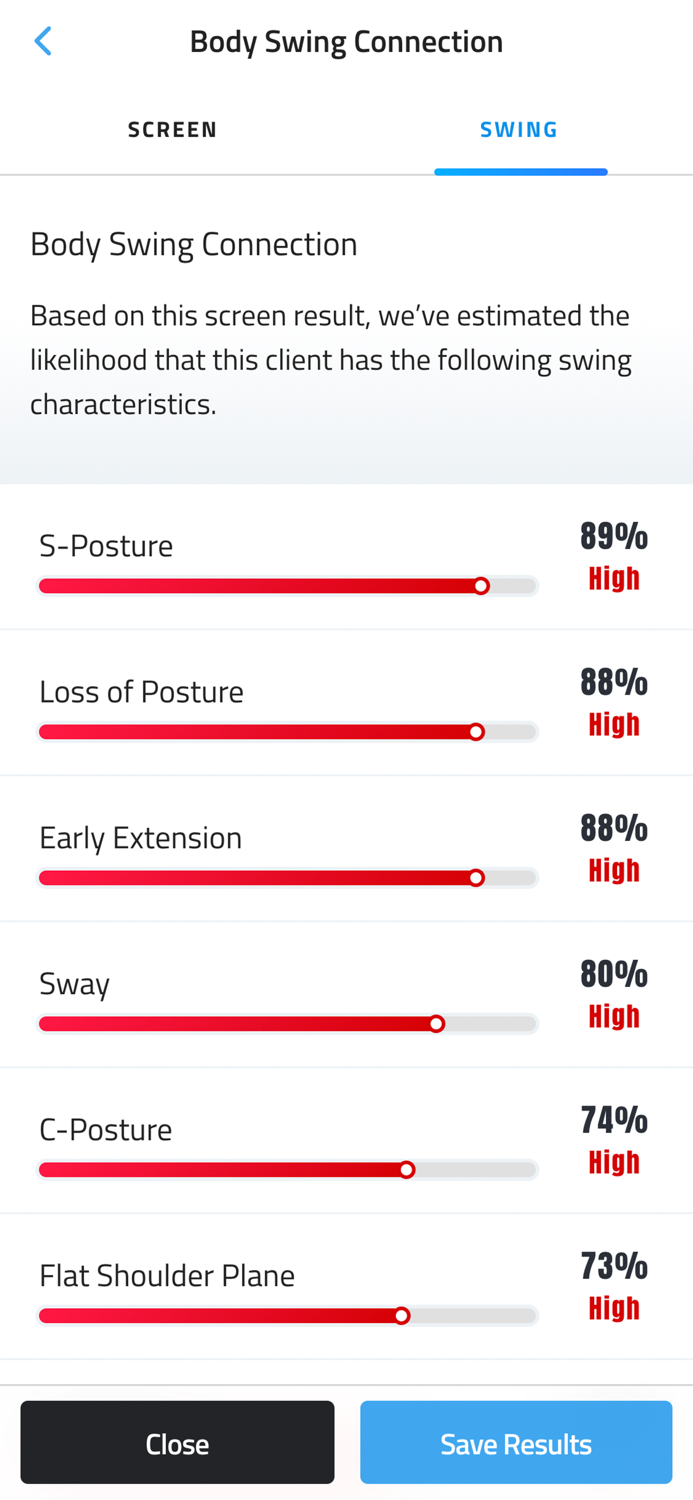This screenshot has width=693, height=1500.
Task: Tap the C-Posture 74% percentage
Action: pyautogui.click(x=615, y=1120)
